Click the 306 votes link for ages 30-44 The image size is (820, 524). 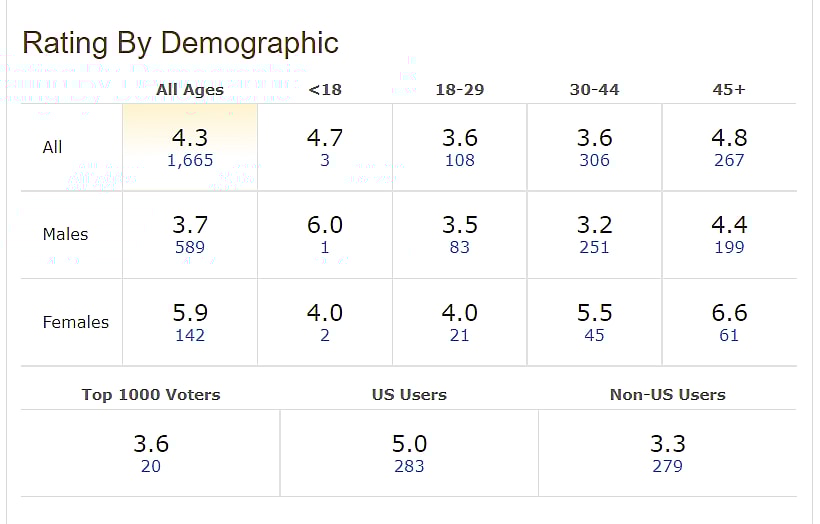pyautogui.click(x=594, y=160)
